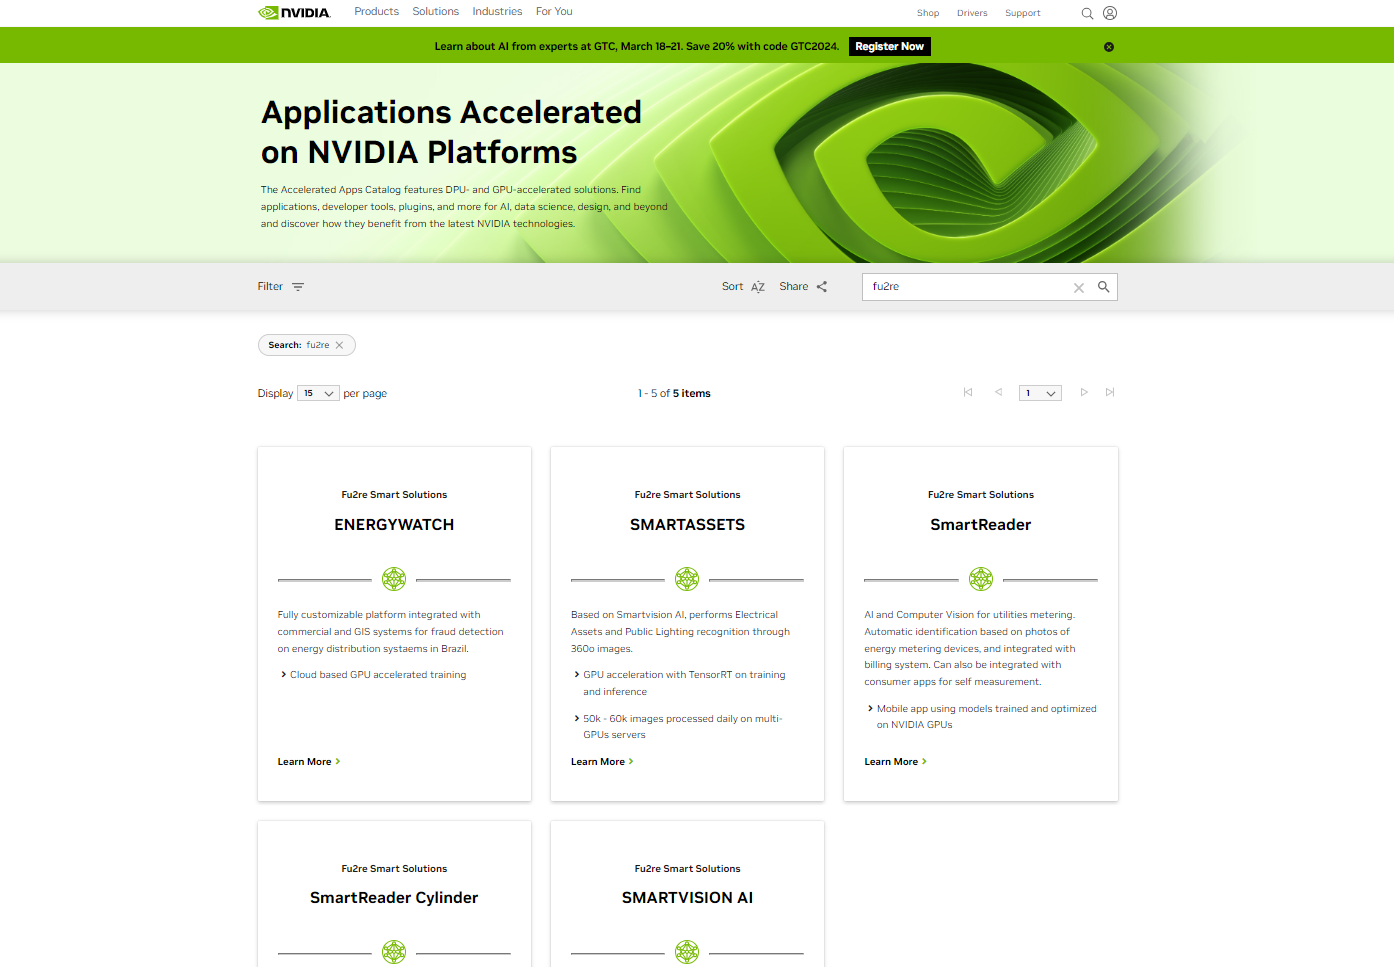Click 'Mobile app using models trained' bullet
Image resolution: width=1394 pixels, height=967 pixels.
point(987,717)
